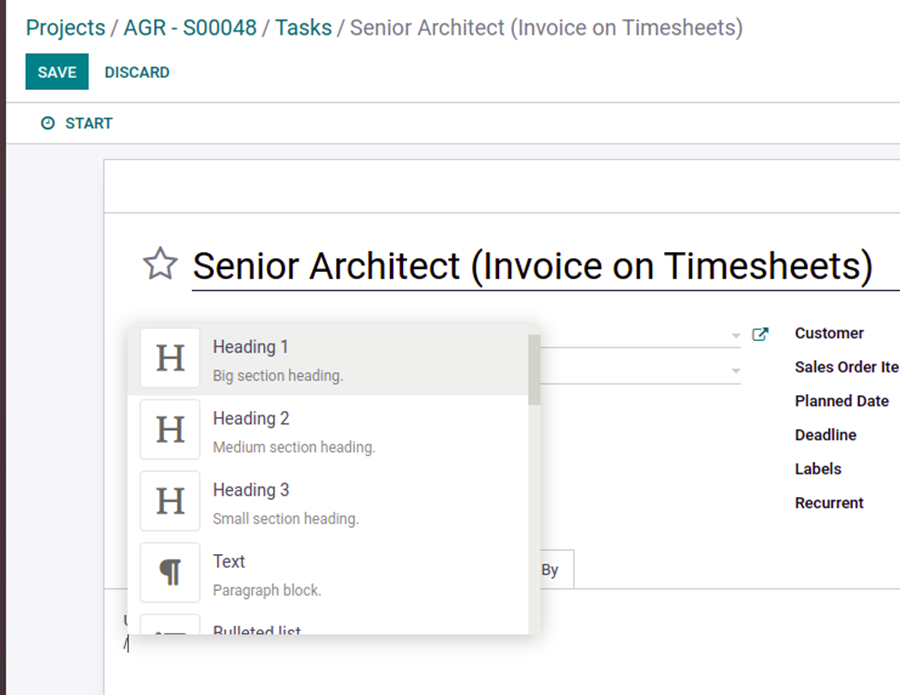Select the Heading 1 block icon
The image size is (900, 695).
tap(170, 357)
